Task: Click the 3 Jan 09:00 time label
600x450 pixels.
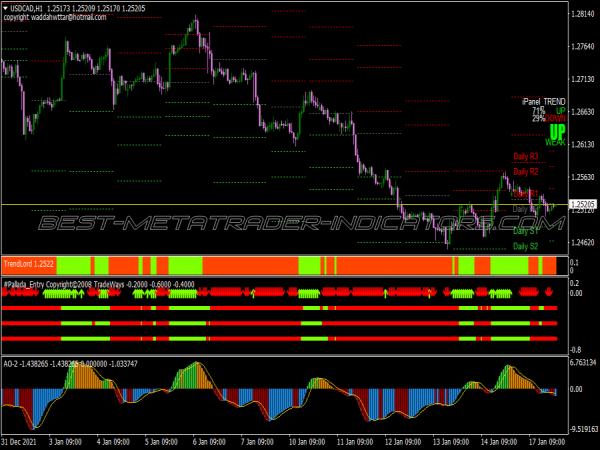Action: coord(65,442)
